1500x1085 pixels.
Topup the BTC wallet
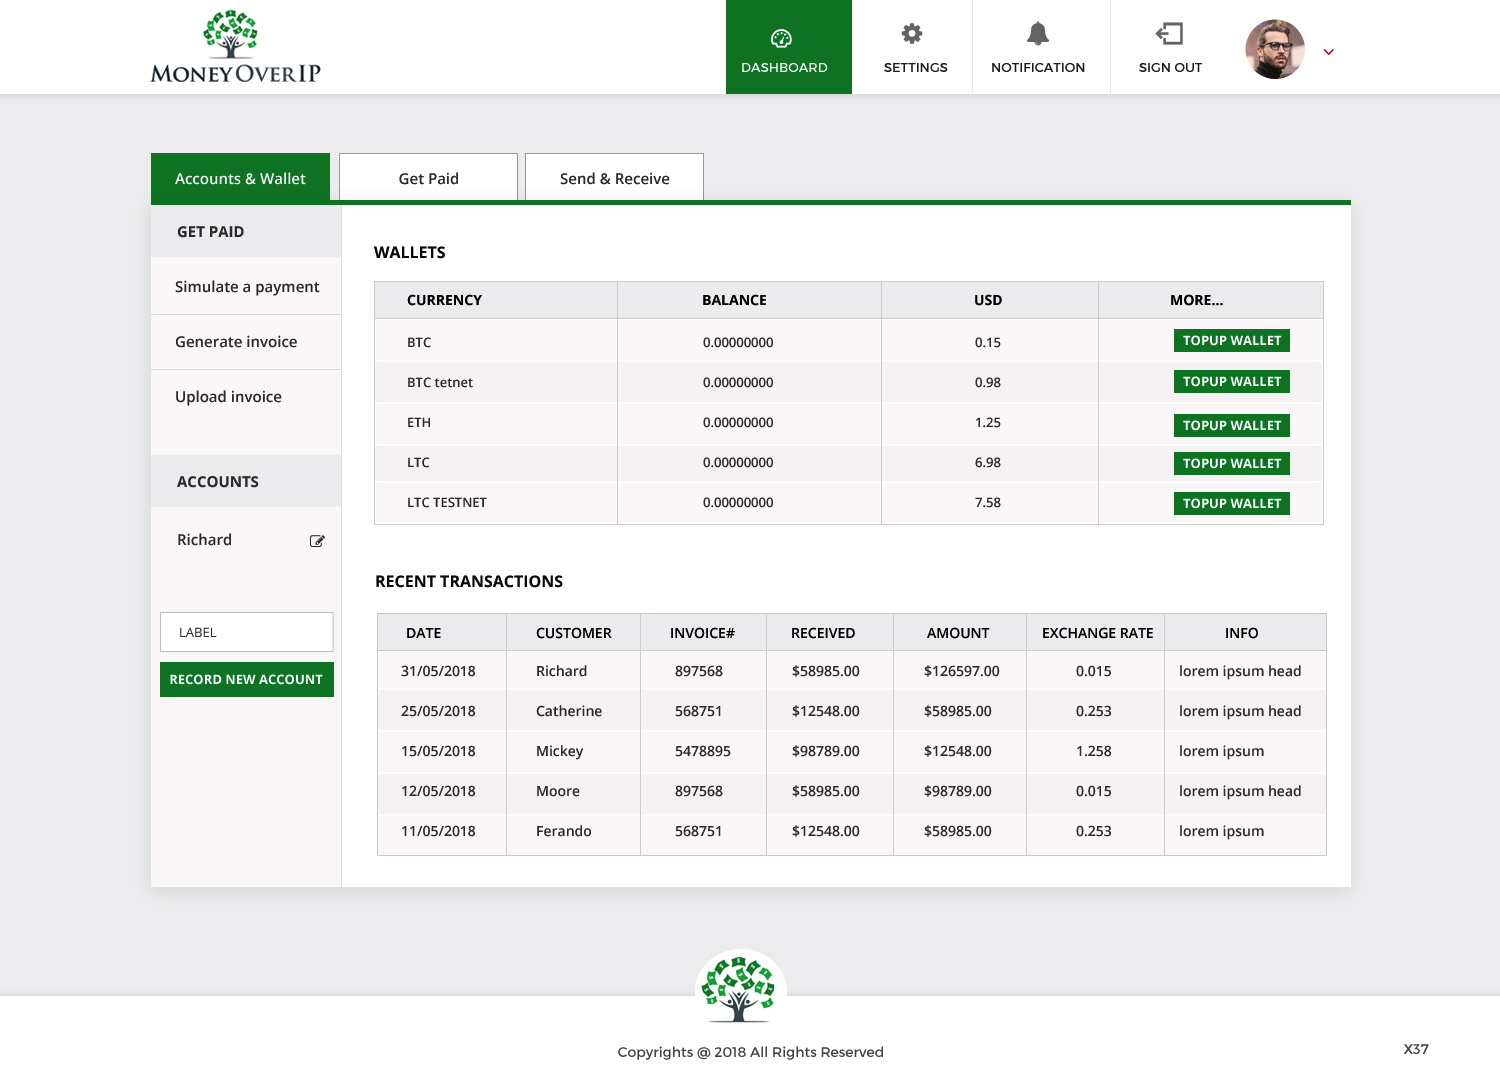[1231, 340]
